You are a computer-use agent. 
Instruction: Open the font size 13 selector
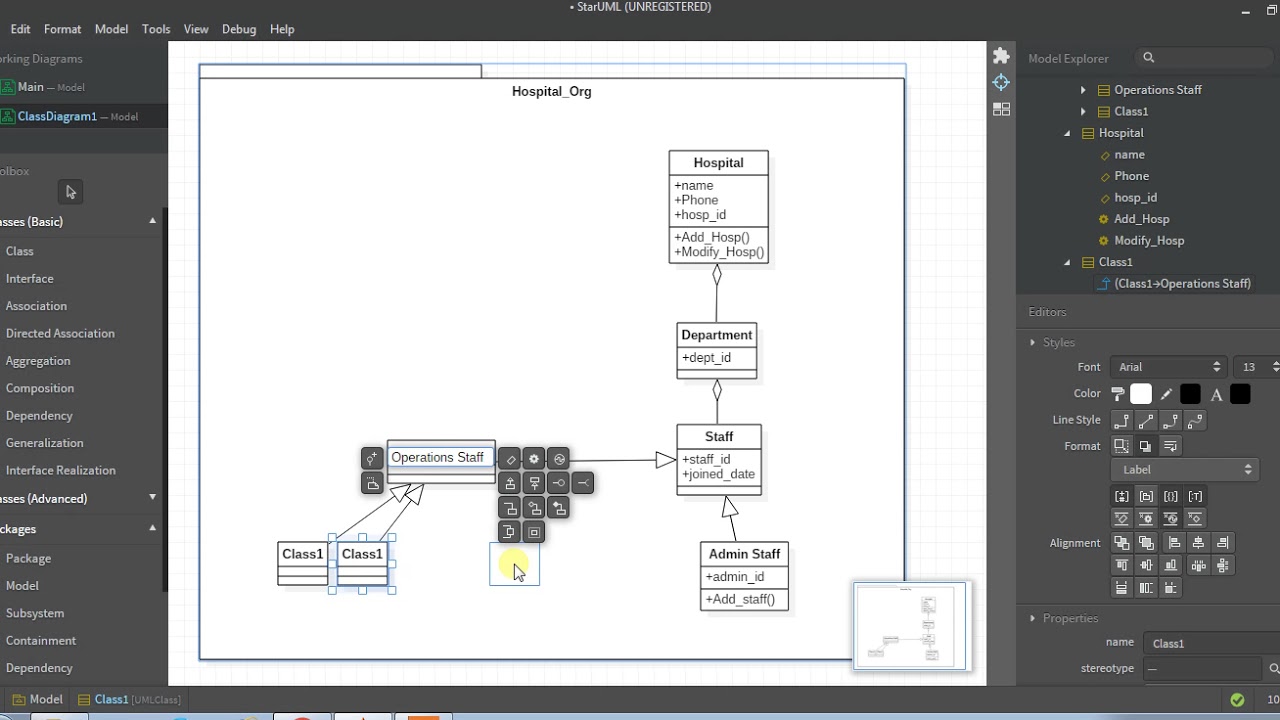1257,367
